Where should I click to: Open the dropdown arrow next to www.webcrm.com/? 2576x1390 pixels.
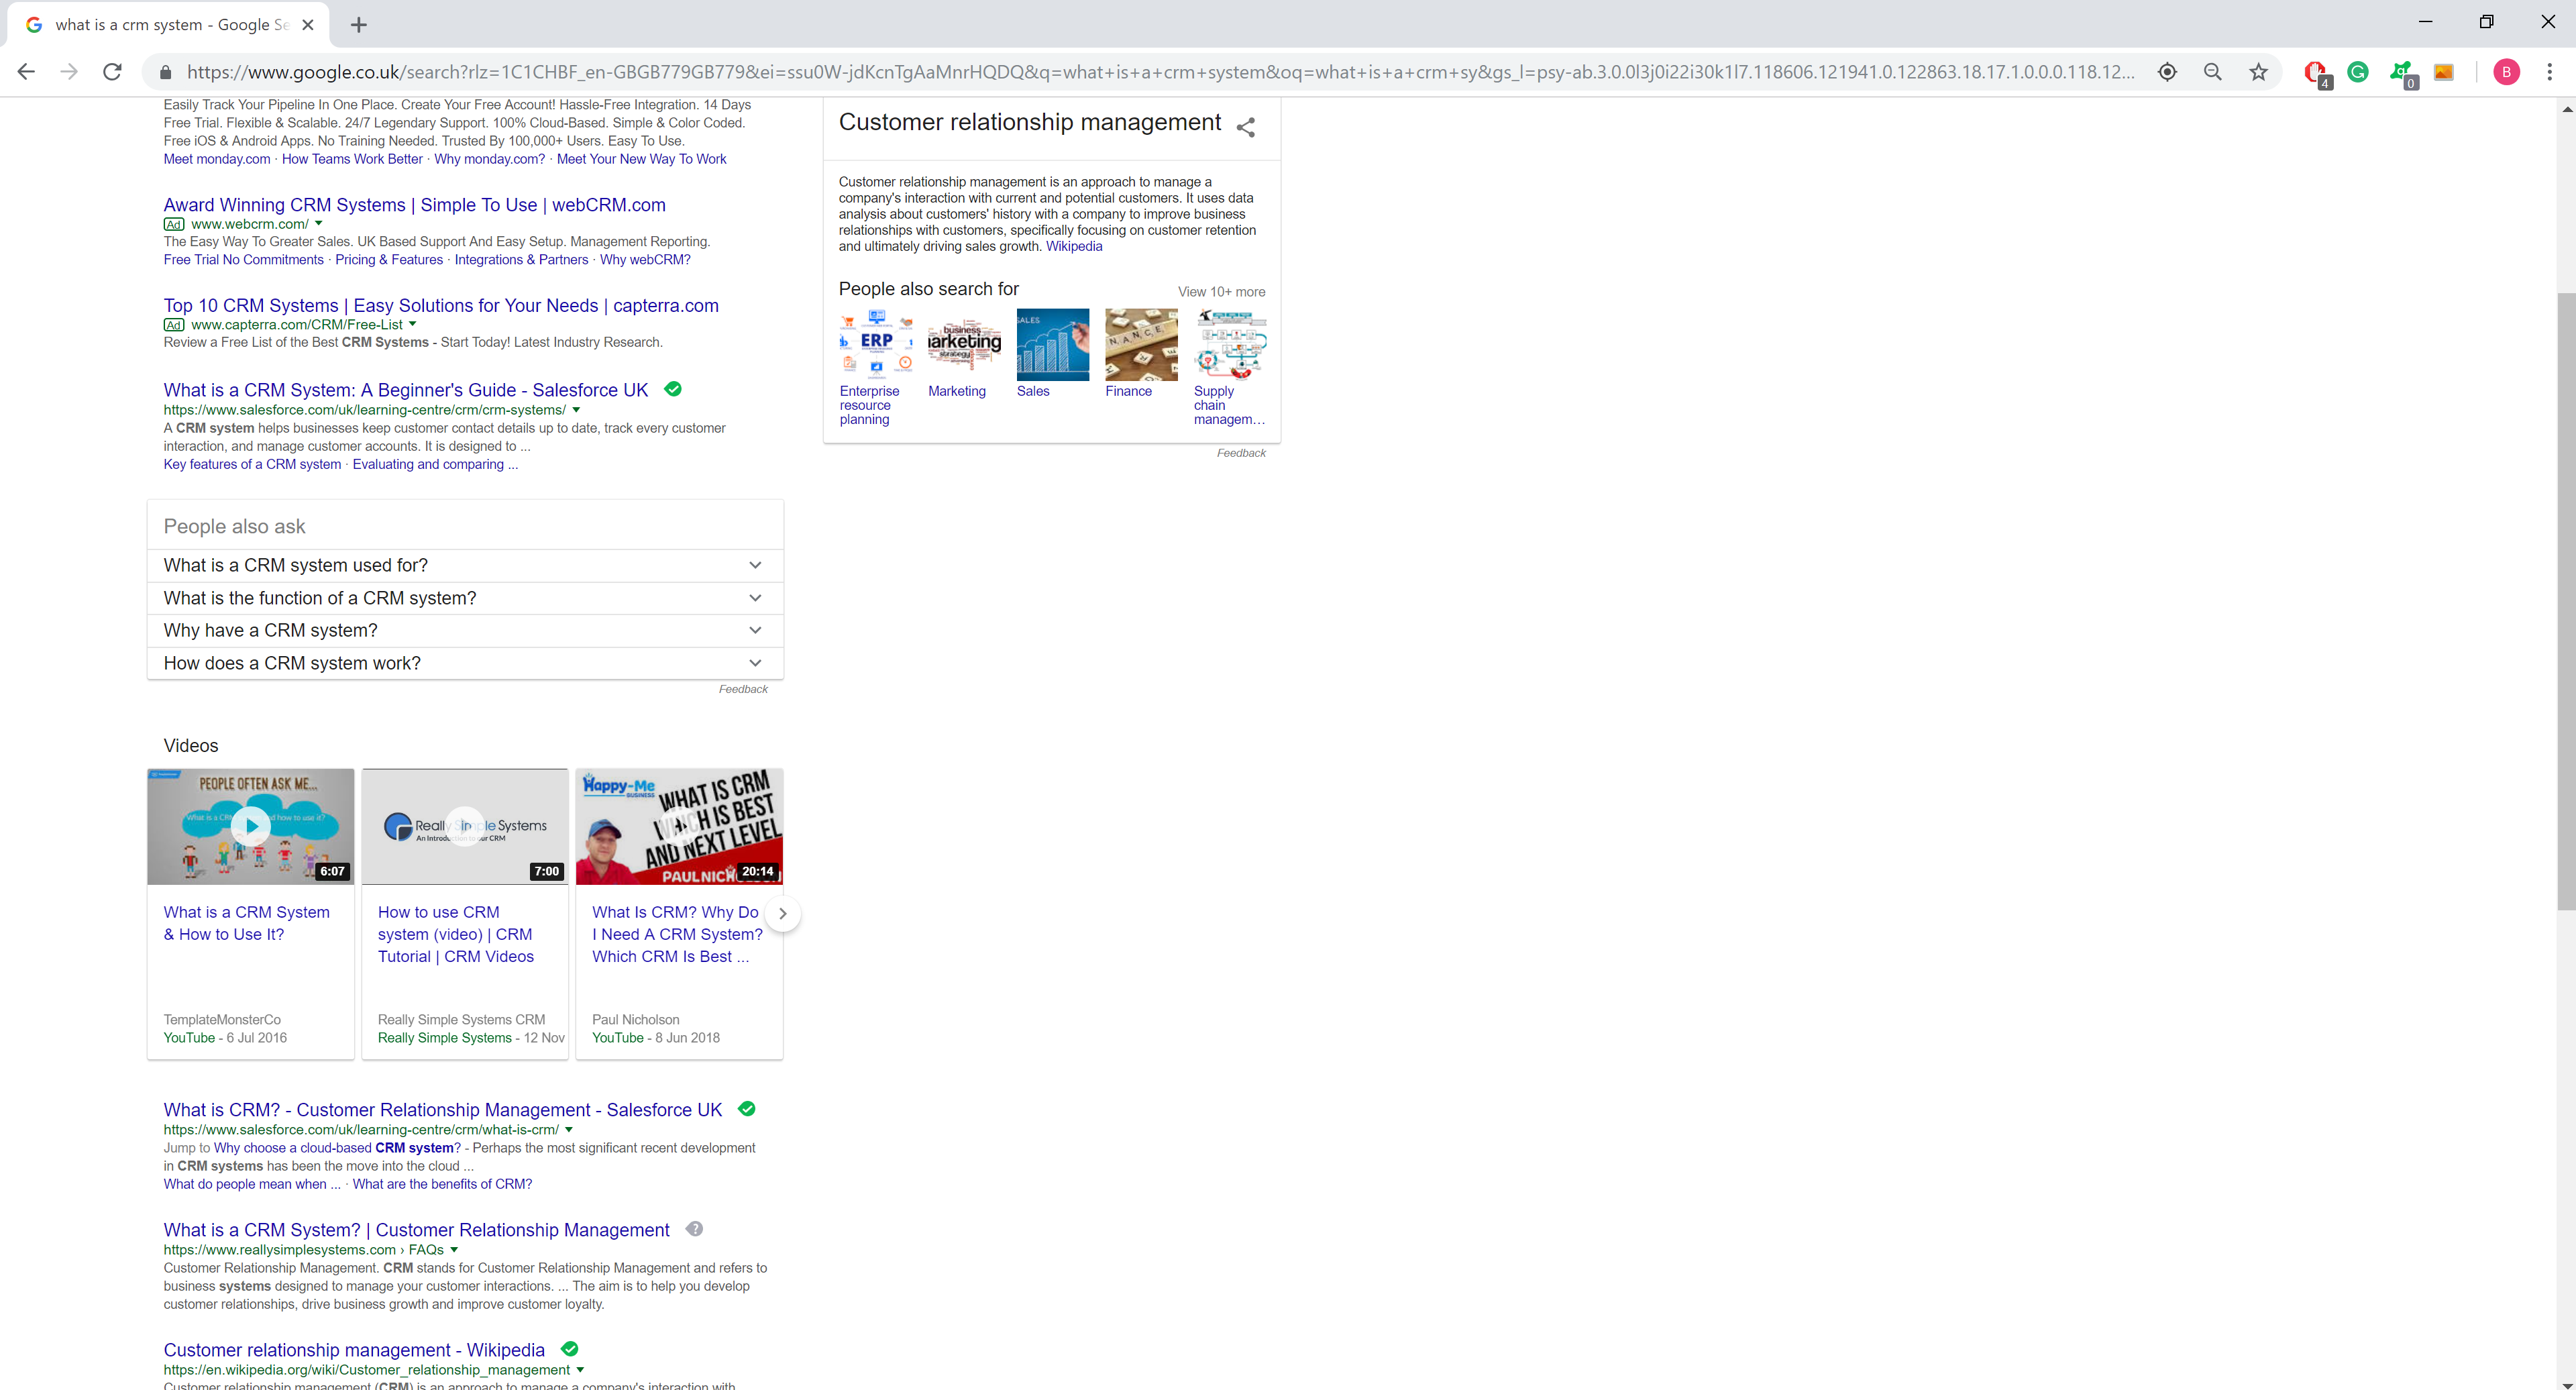click(x=319, y=224)
